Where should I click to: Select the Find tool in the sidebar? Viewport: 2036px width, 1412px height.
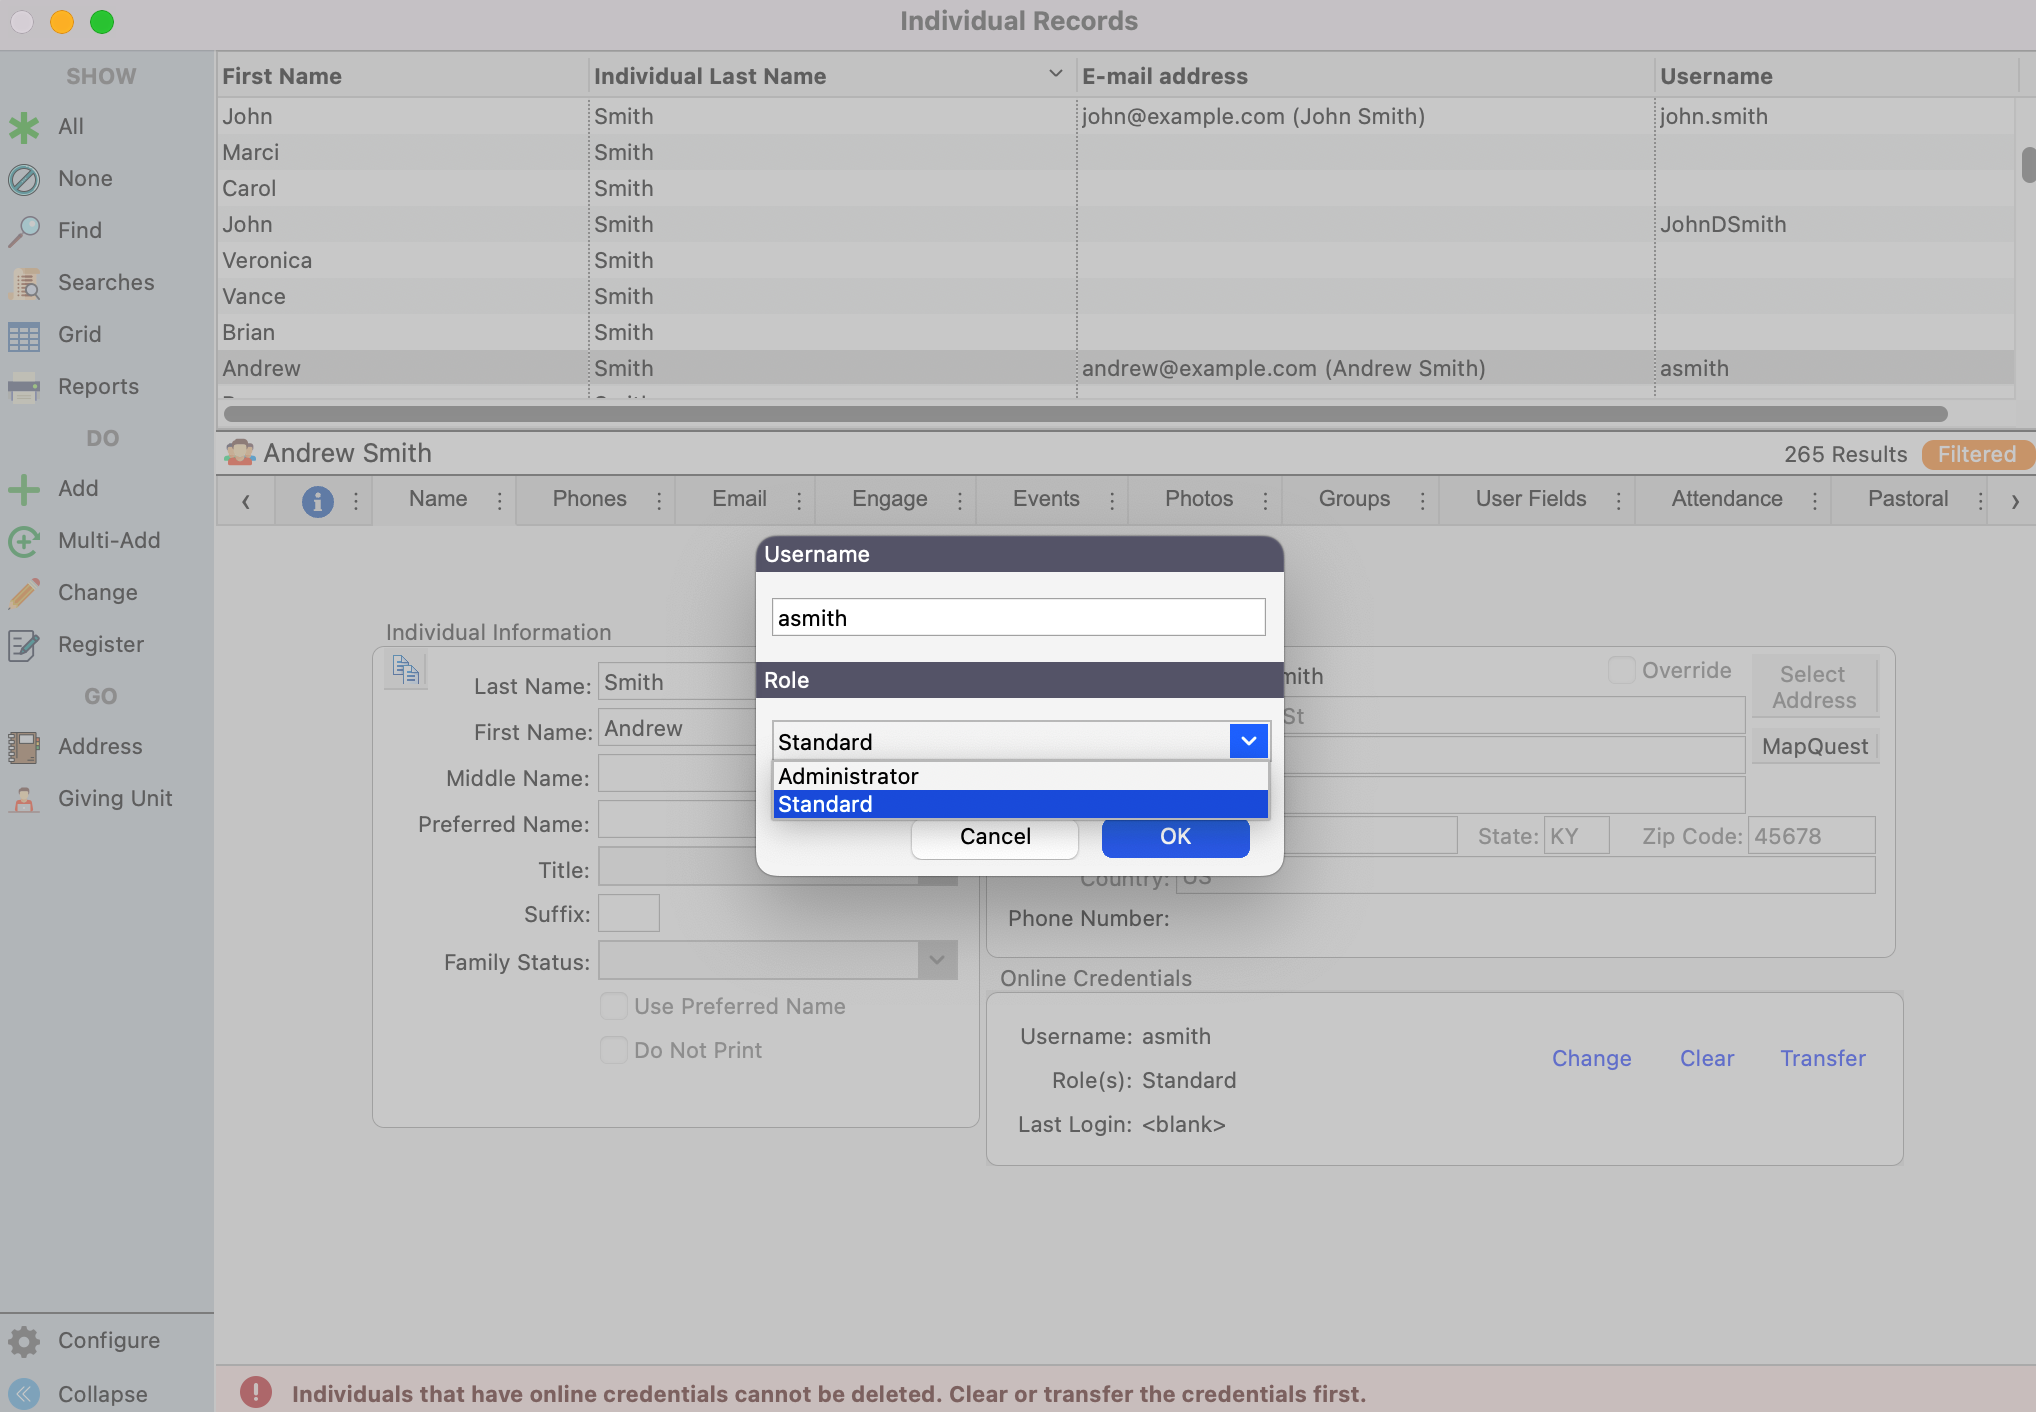pos(78,230)
